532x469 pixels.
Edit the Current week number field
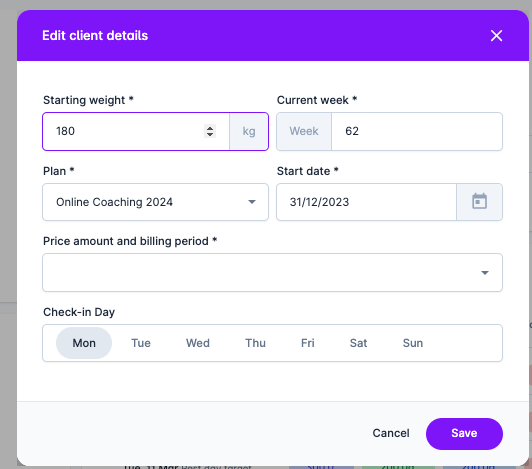click(x=417, y=131)
